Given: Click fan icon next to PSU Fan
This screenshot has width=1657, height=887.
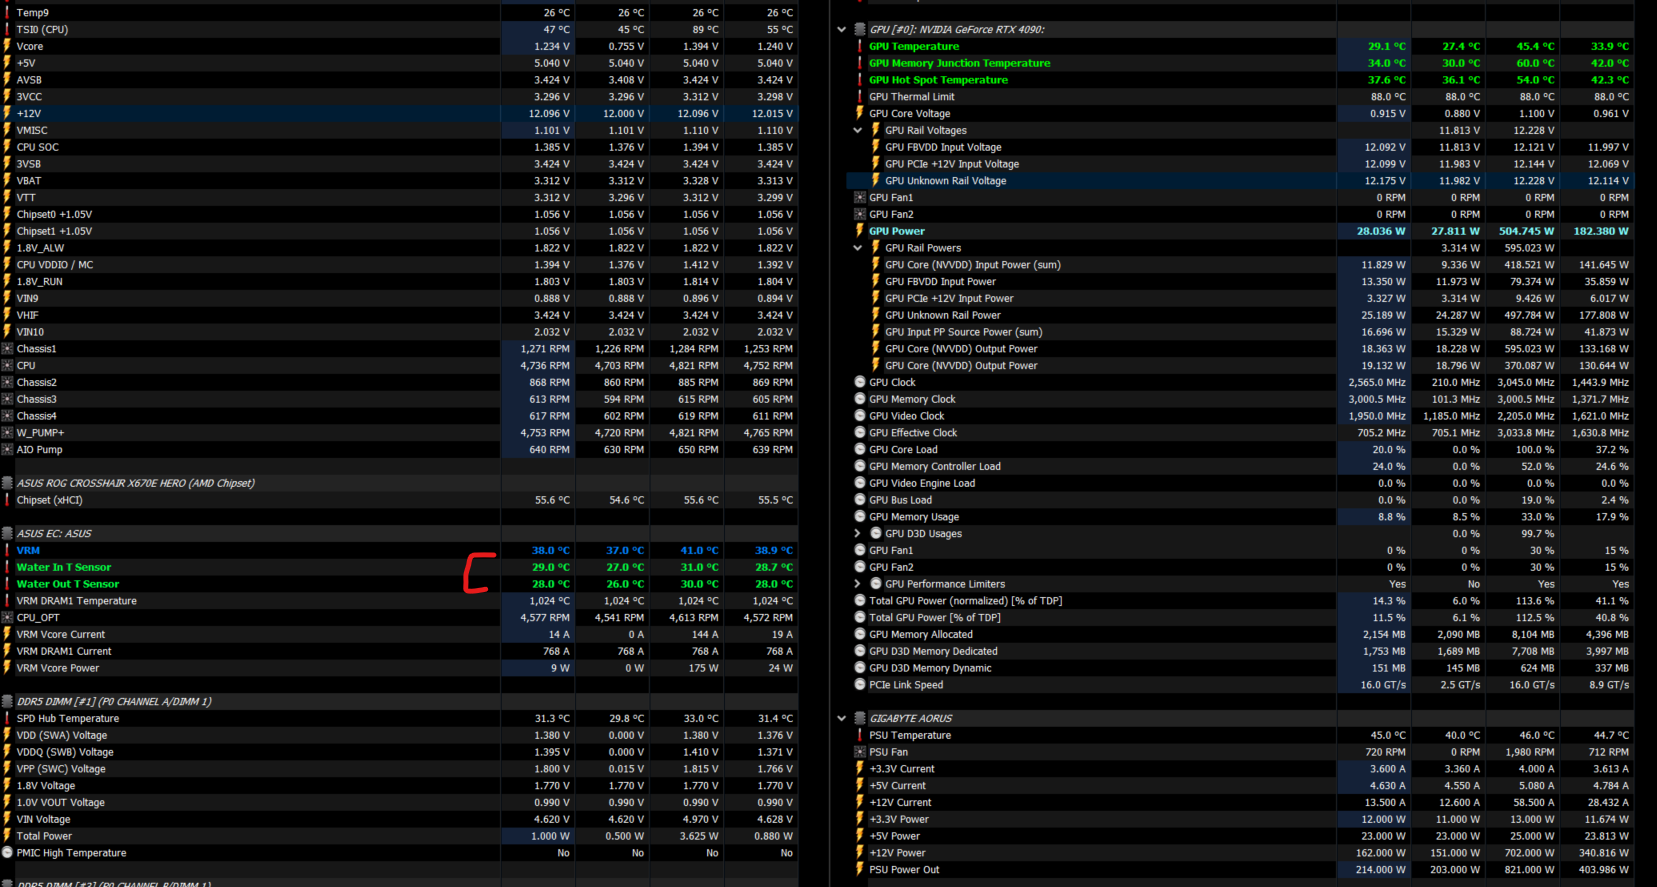Looking at the screenshot, I should (x=859, y=752).
